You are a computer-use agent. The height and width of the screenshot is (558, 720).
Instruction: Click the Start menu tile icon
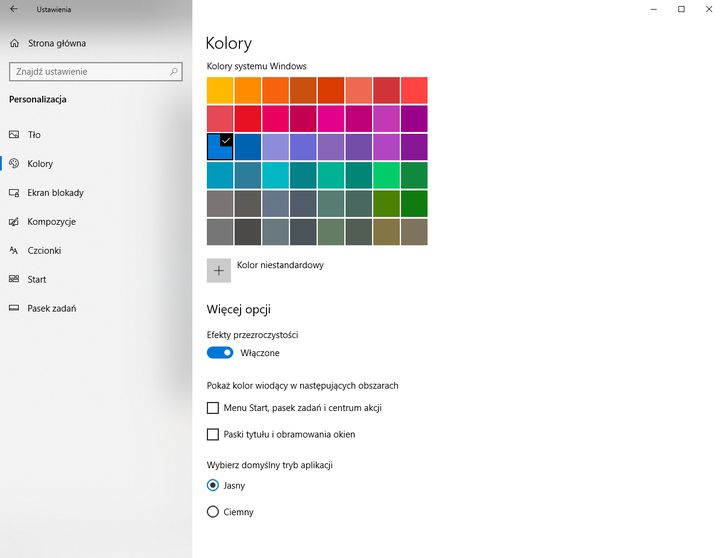[x=14, y=279]
